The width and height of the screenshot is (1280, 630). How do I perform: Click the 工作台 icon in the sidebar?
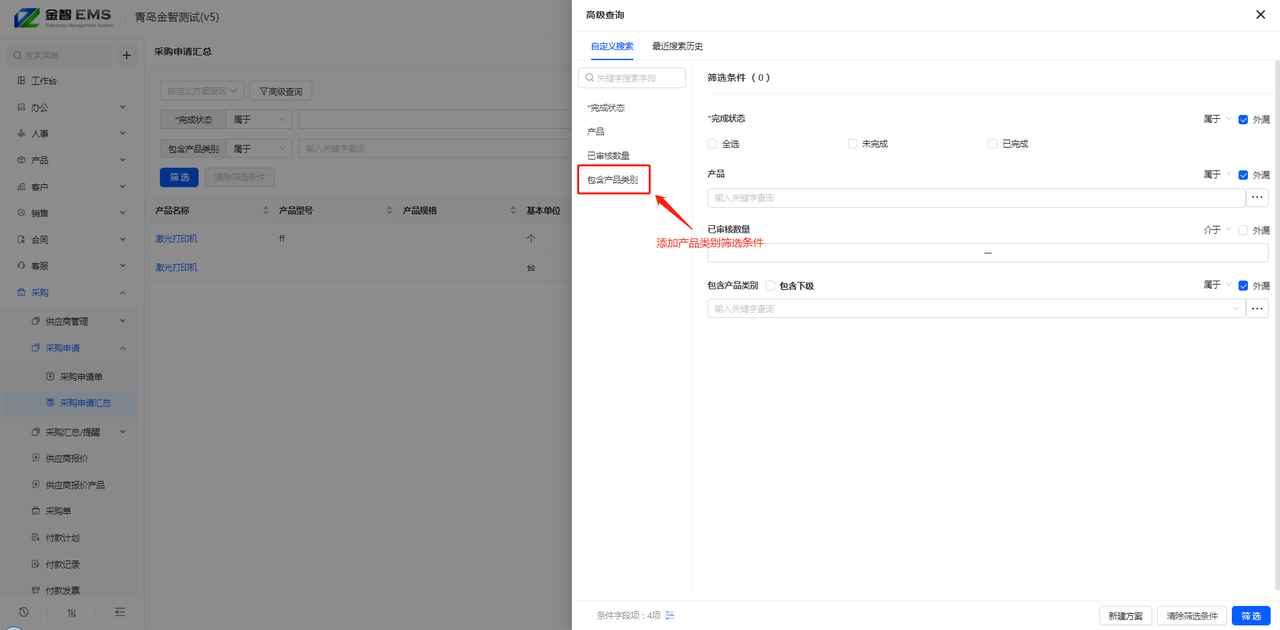pyautogui.click(x=21, y=81)
